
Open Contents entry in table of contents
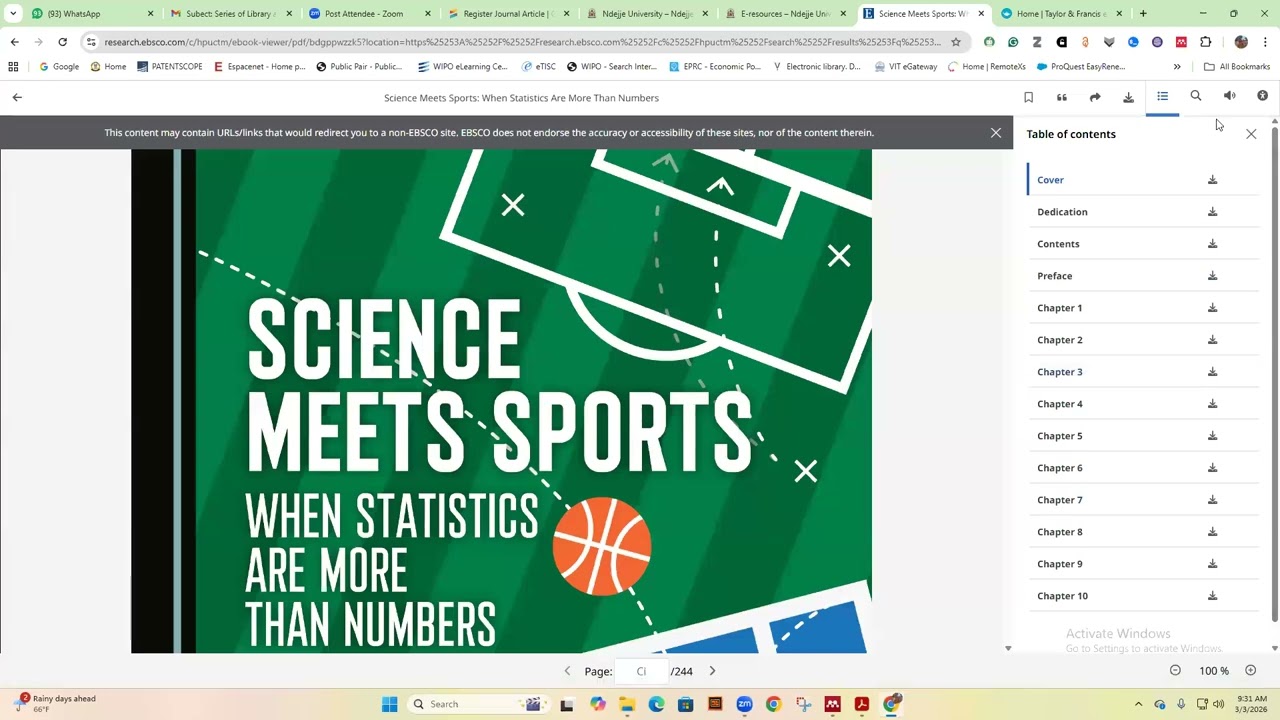click(1058, 244)
